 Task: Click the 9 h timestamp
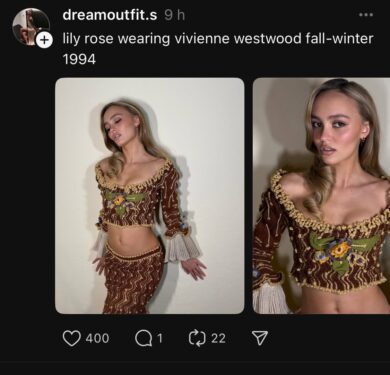coord(174,15)
